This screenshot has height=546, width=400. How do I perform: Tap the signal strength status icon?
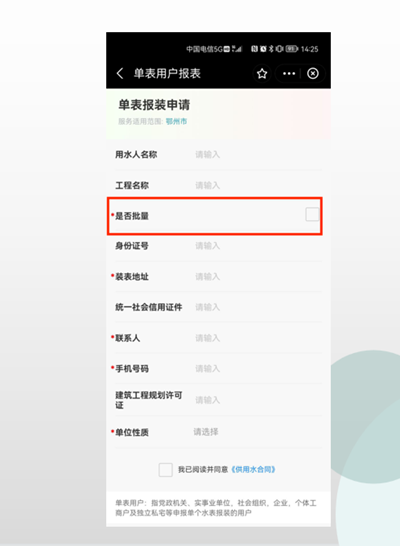point(237,49)
